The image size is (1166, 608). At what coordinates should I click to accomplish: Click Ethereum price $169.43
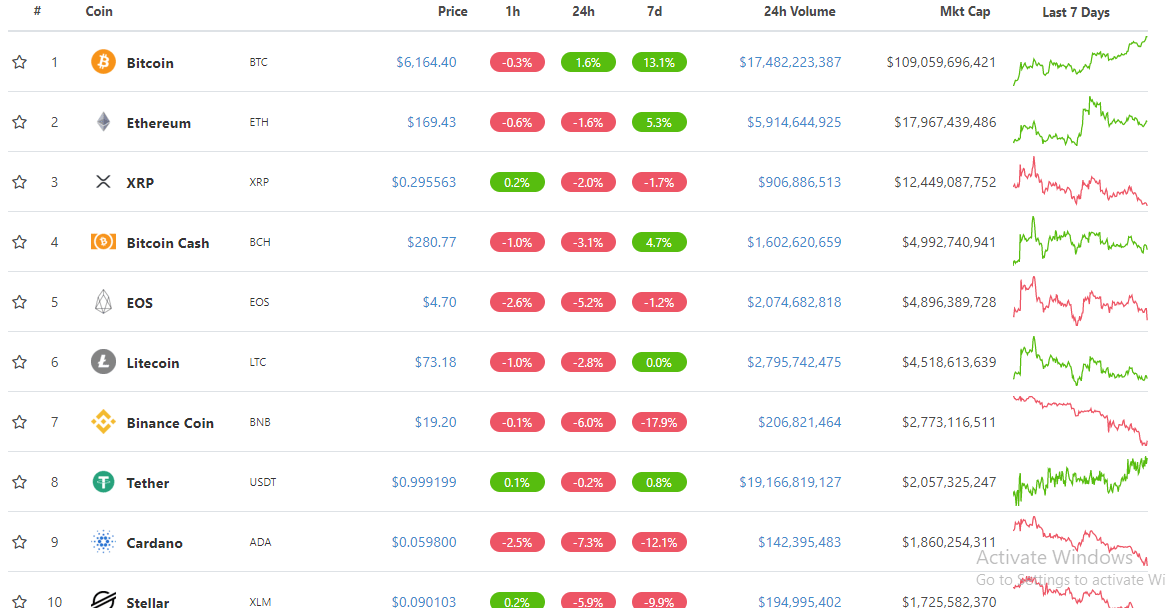pyautogui.click(x=431, y=122)
